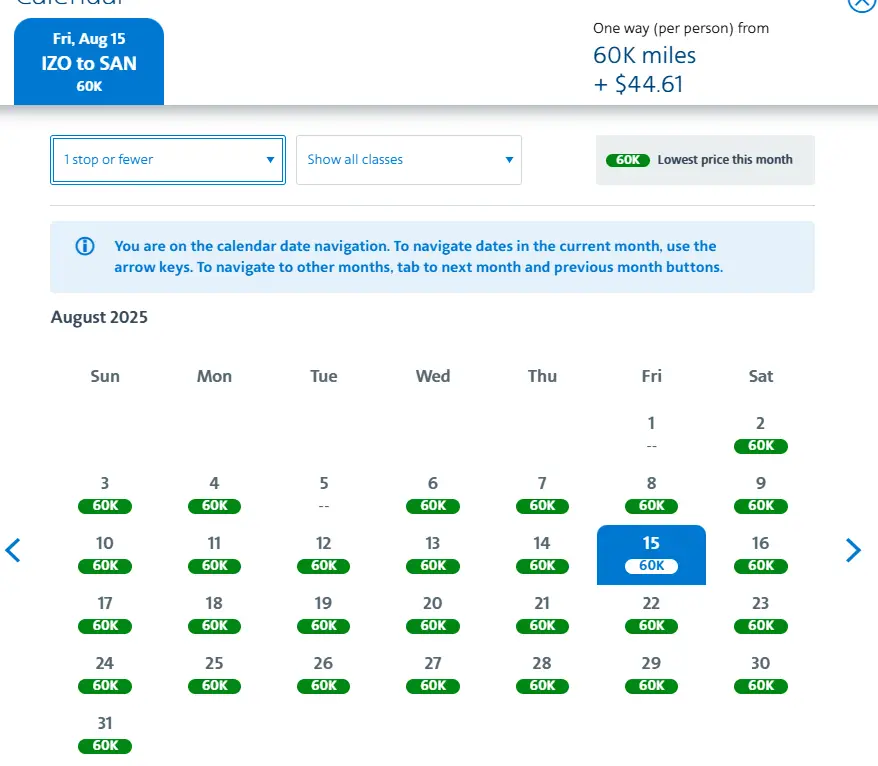Open the '1 stop or fewer' dropdown
This screenshot has height=766, width=878.
168,160
